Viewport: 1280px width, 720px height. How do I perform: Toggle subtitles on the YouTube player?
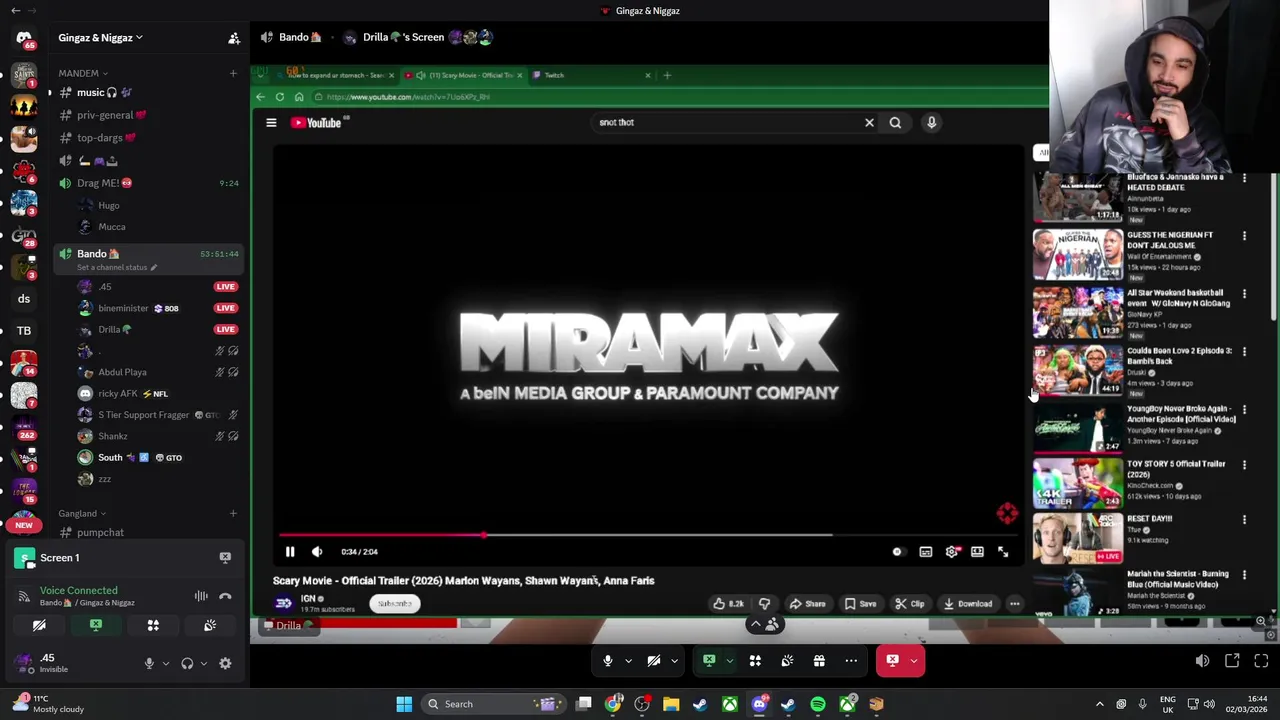click(926, 551)
